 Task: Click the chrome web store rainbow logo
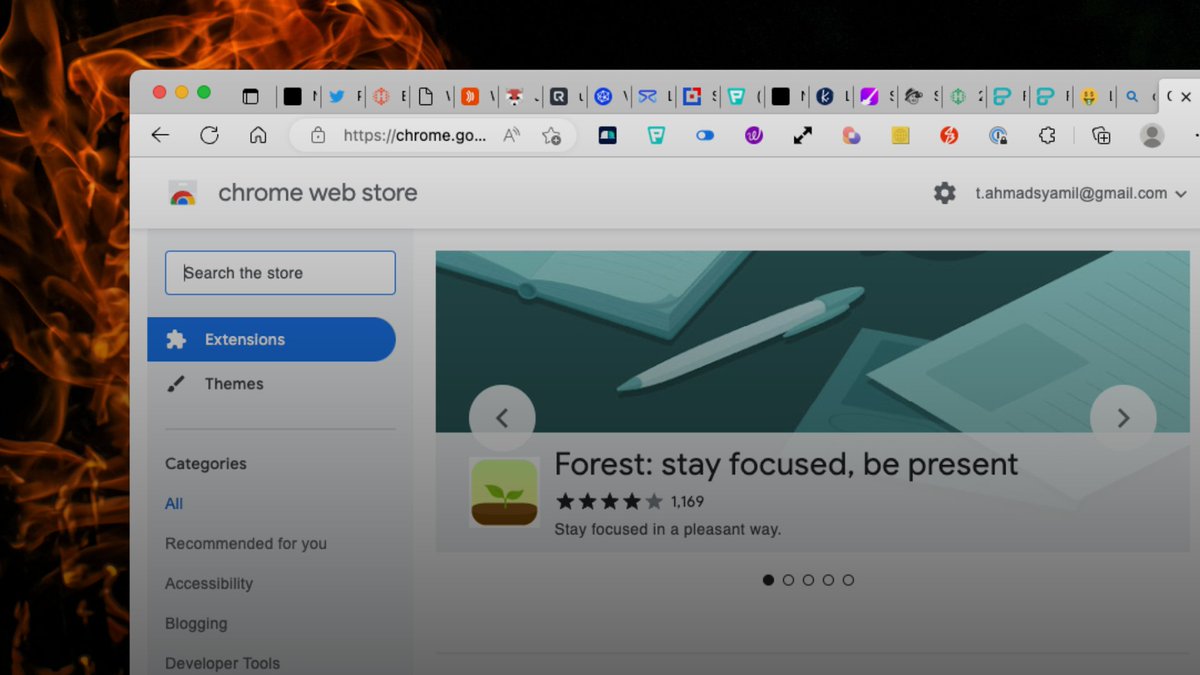pyautogui.click(x=183, y=194)
